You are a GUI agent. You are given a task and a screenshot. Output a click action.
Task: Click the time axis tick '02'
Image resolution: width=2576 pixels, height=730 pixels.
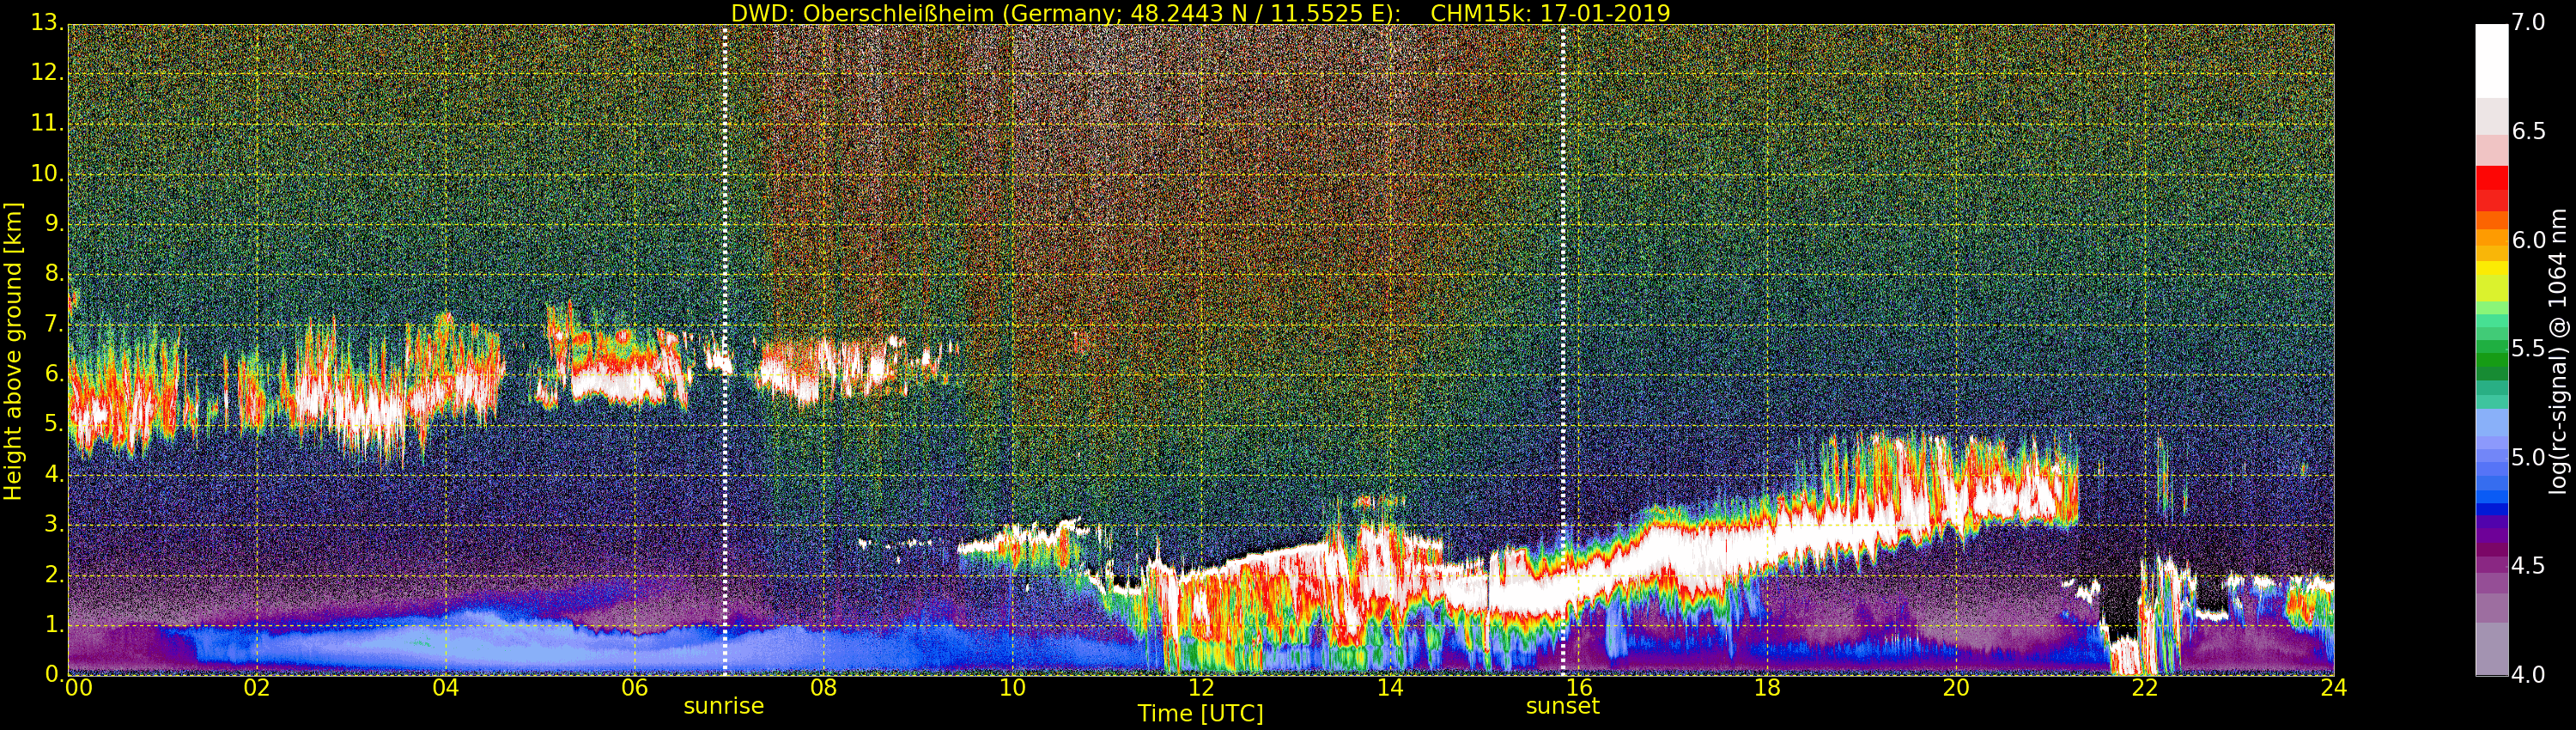[257, 688]
